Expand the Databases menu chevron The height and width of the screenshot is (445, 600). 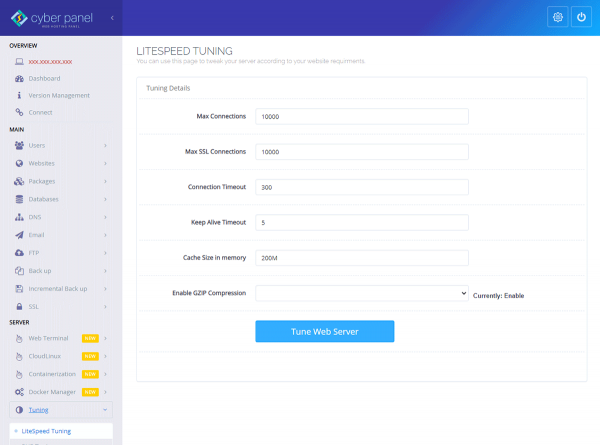[x=105, y=199]
